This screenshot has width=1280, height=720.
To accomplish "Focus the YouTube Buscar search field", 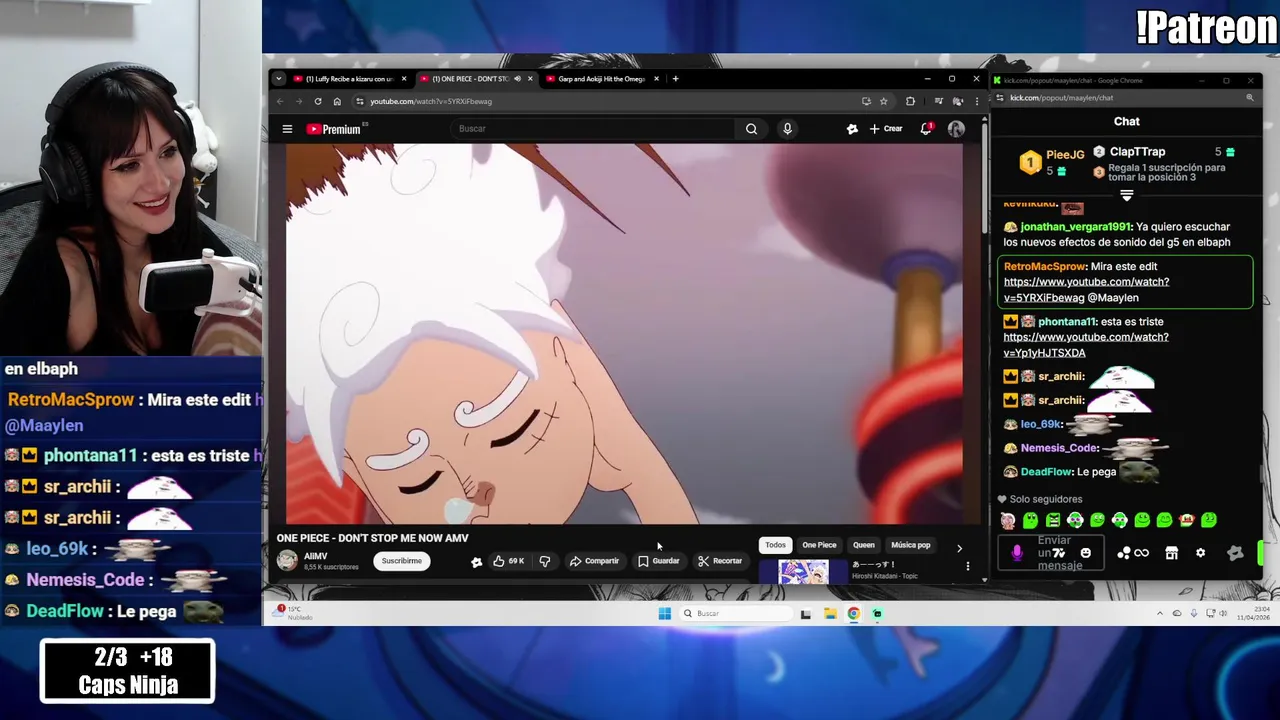I will pyautogui.click(x=595, y=129).
